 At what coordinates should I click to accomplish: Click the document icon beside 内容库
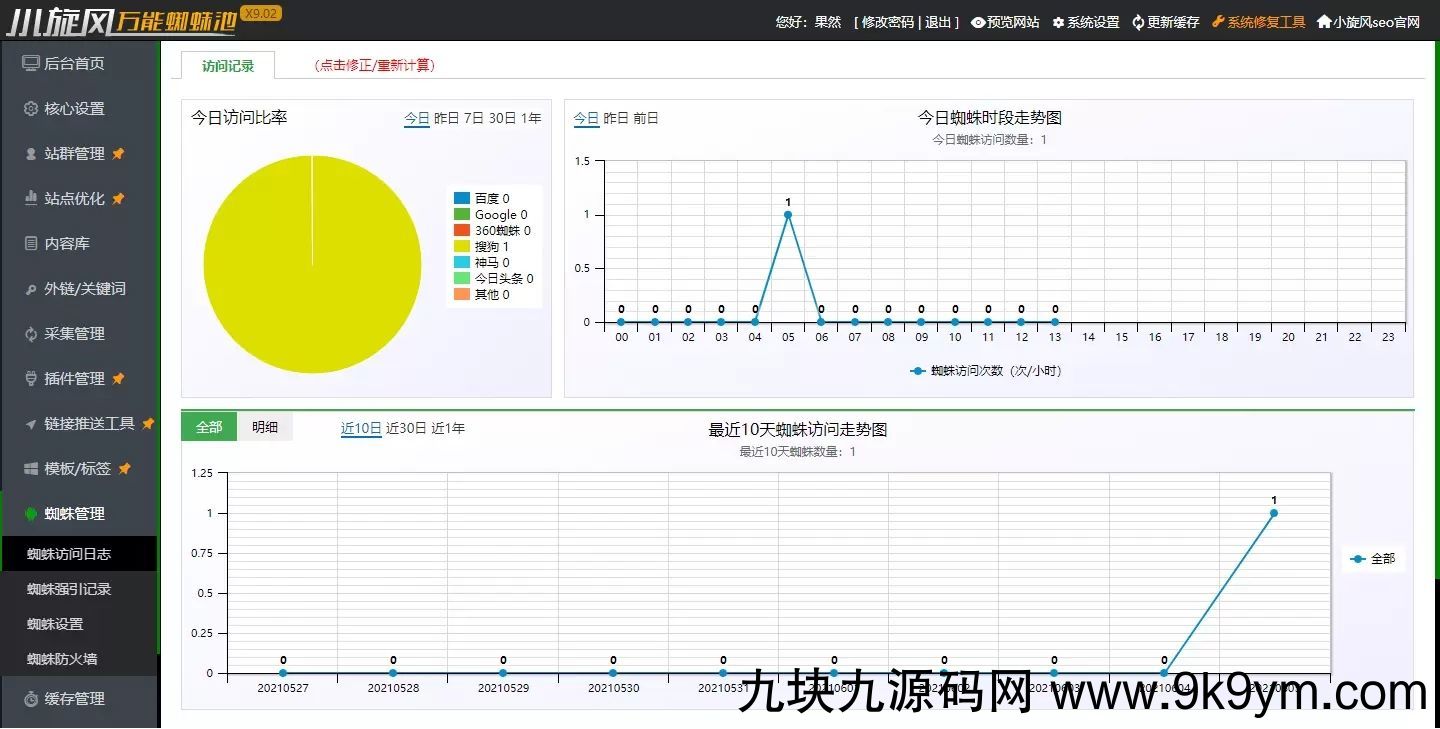[31, 244]
